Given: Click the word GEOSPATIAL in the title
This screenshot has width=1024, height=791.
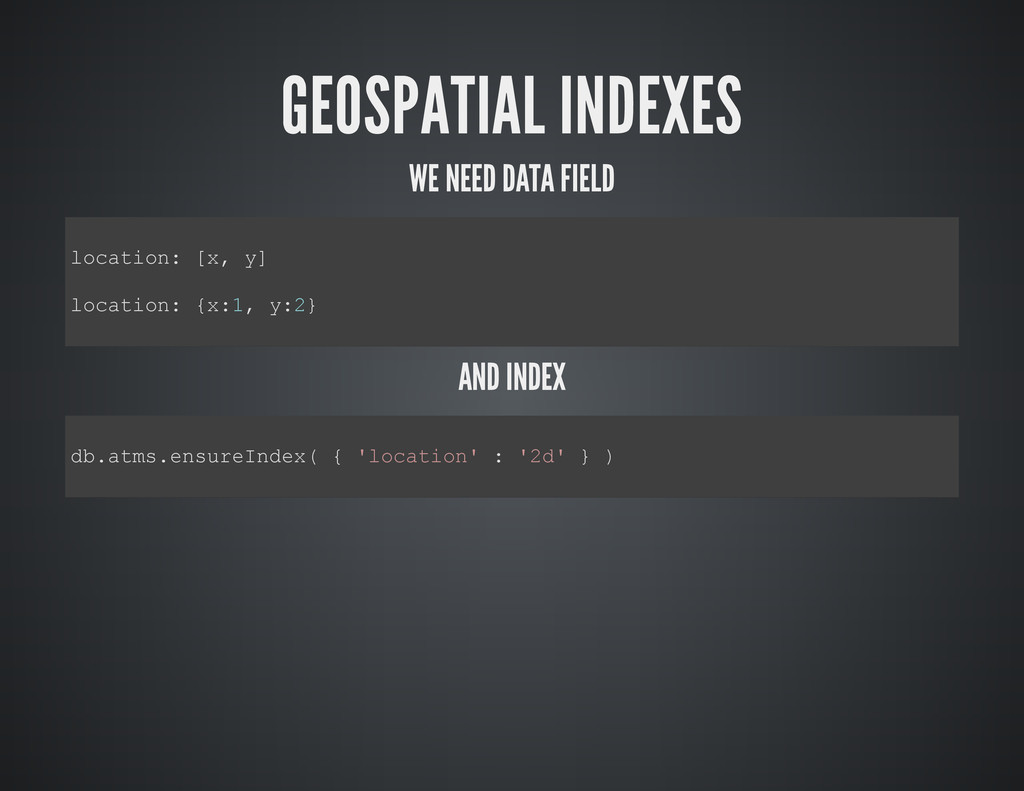Looking at the screenshot, I should 413,105.
